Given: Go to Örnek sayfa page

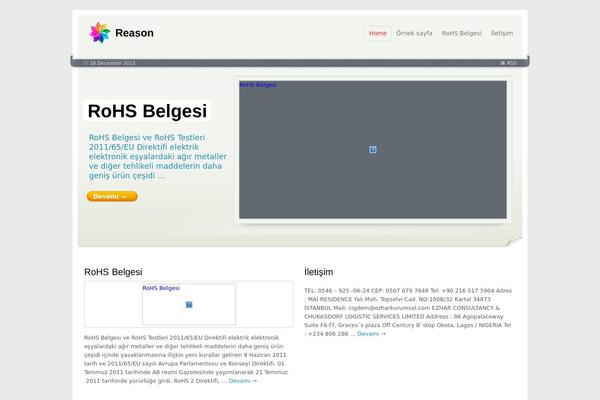Looking at the screenshot, I should 414,33.
